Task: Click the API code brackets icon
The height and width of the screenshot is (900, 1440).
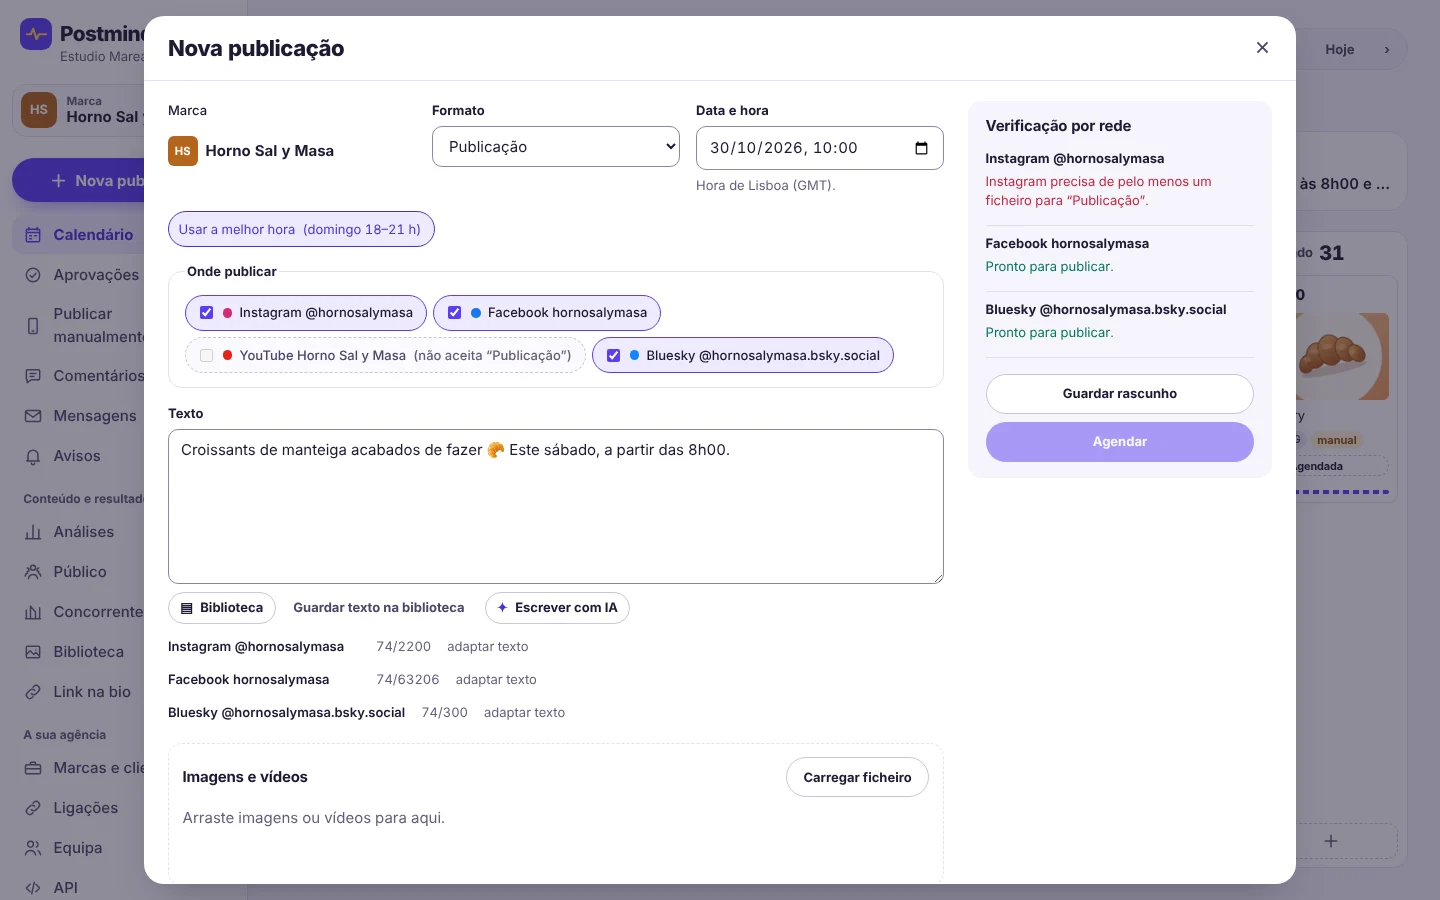Action: [33, 888]
